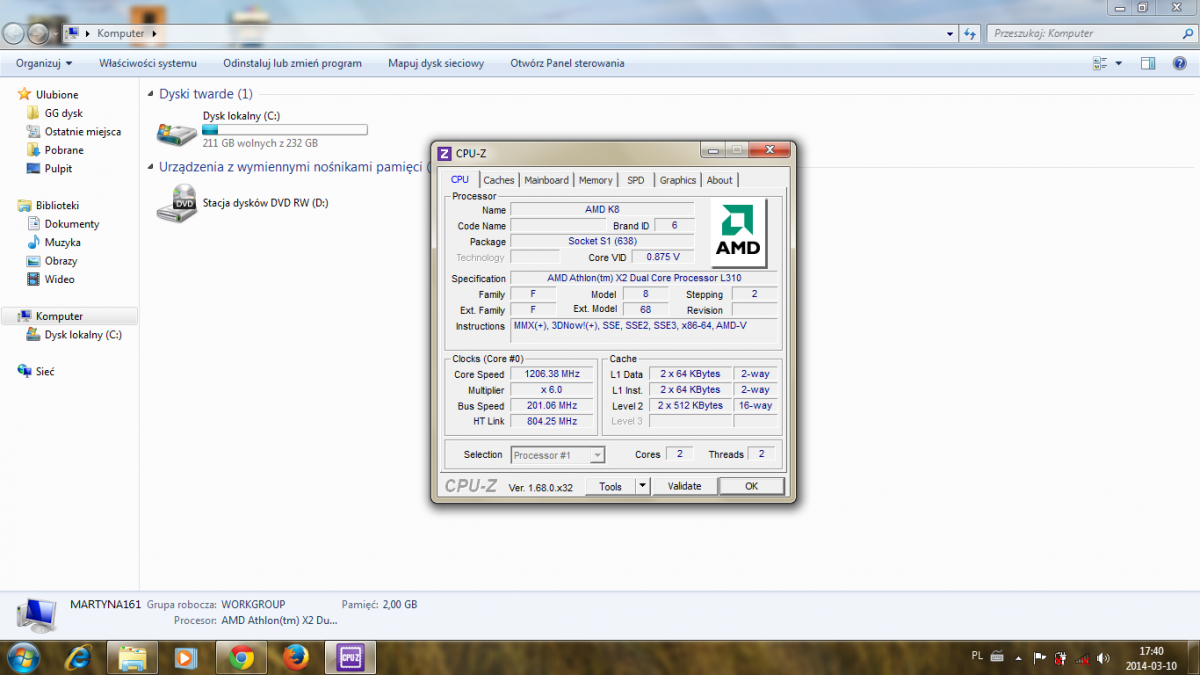This screenshot has width=1200, height=675.
Task: Click the Explorer help question mark icon
Action: (x=1178, y=63)
